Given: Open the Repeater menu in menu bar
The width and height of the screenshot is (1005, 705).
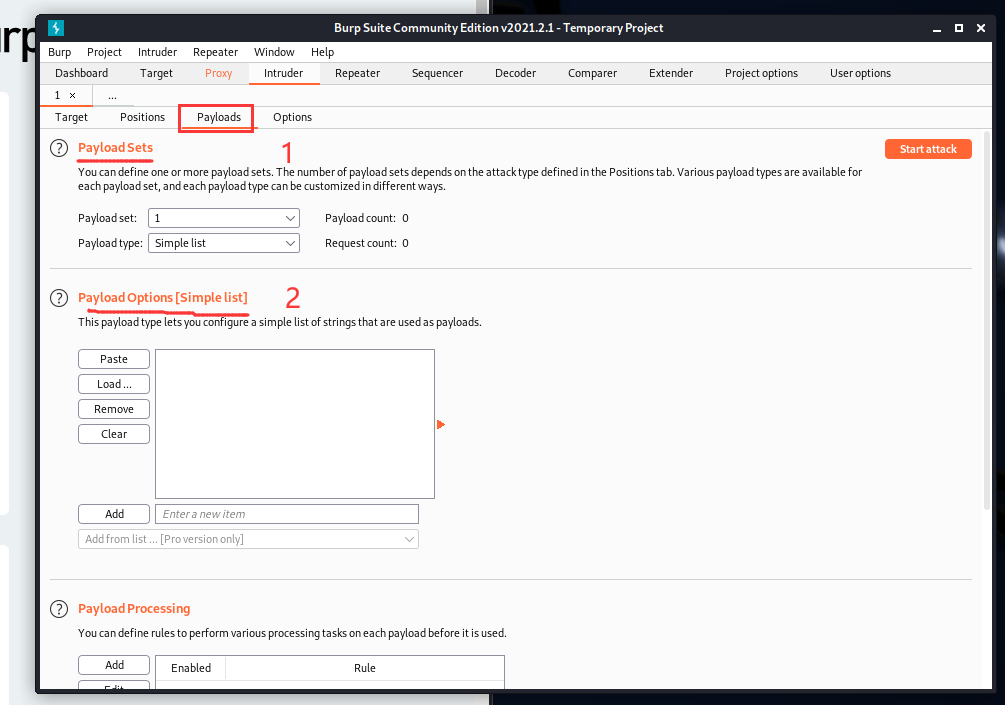Looking at the screenshot, I should [x=215, y=52].
